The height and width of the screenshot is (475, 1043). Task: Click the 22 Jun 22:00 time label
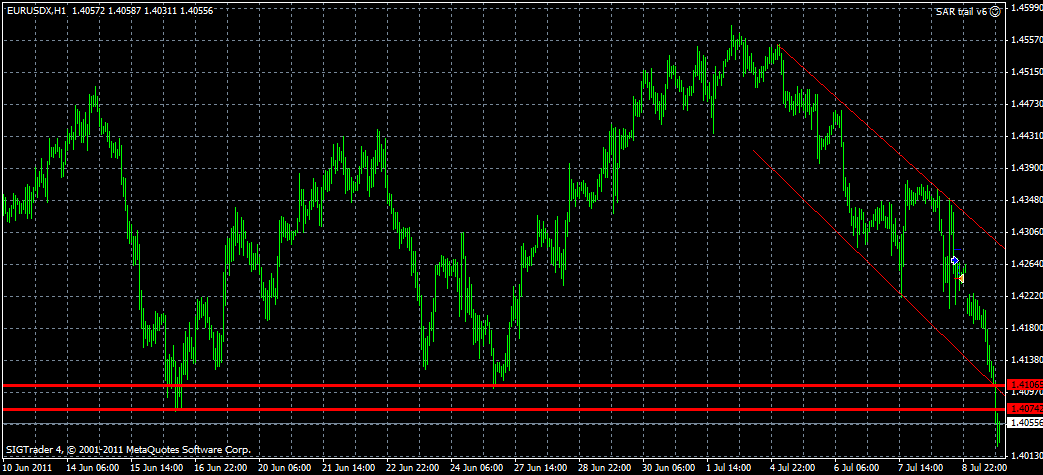tap(412, 468)
